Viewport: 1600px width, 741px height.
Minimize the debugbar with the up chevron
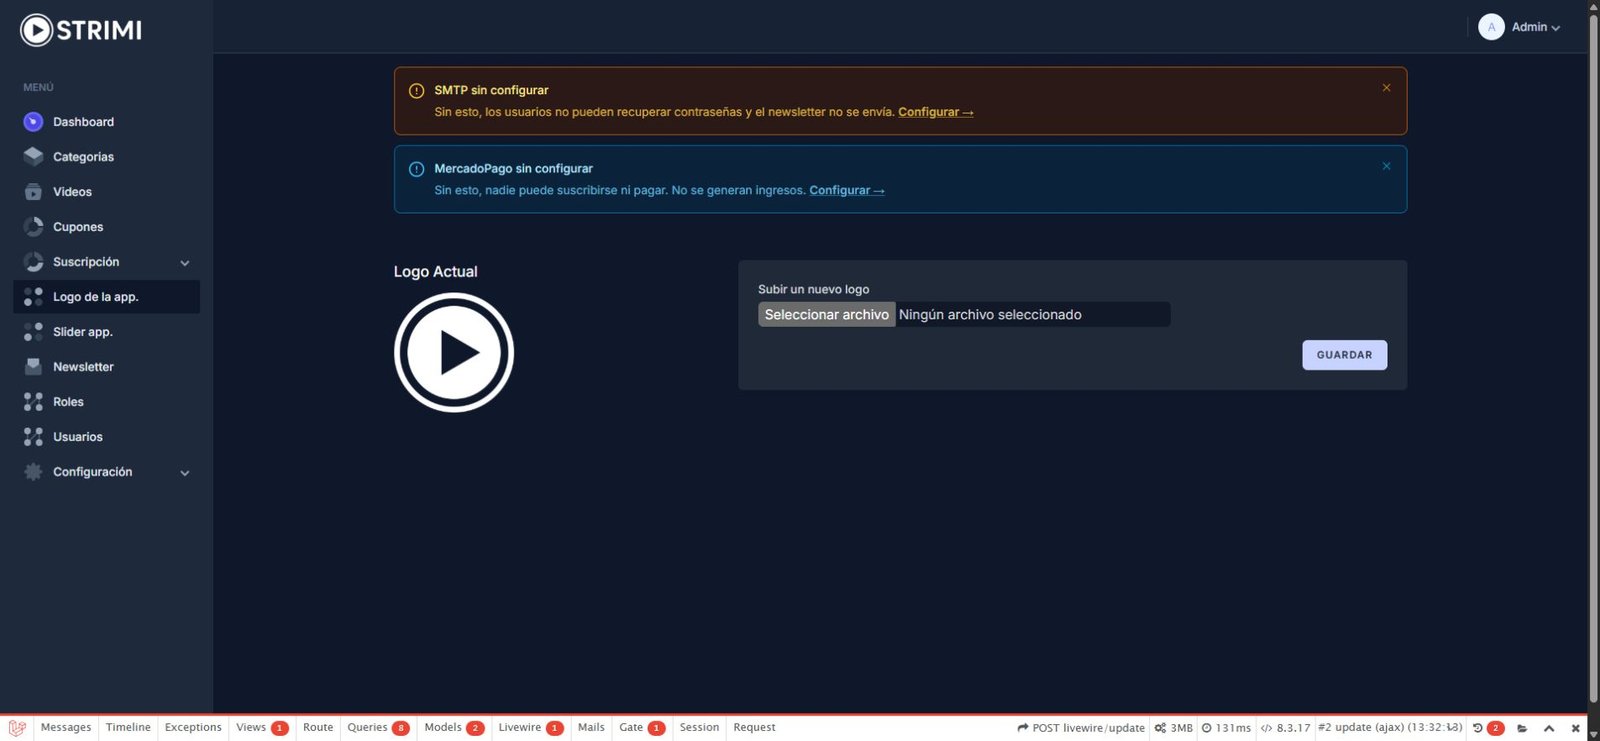pyautogui.click(x=1549, y=728)
